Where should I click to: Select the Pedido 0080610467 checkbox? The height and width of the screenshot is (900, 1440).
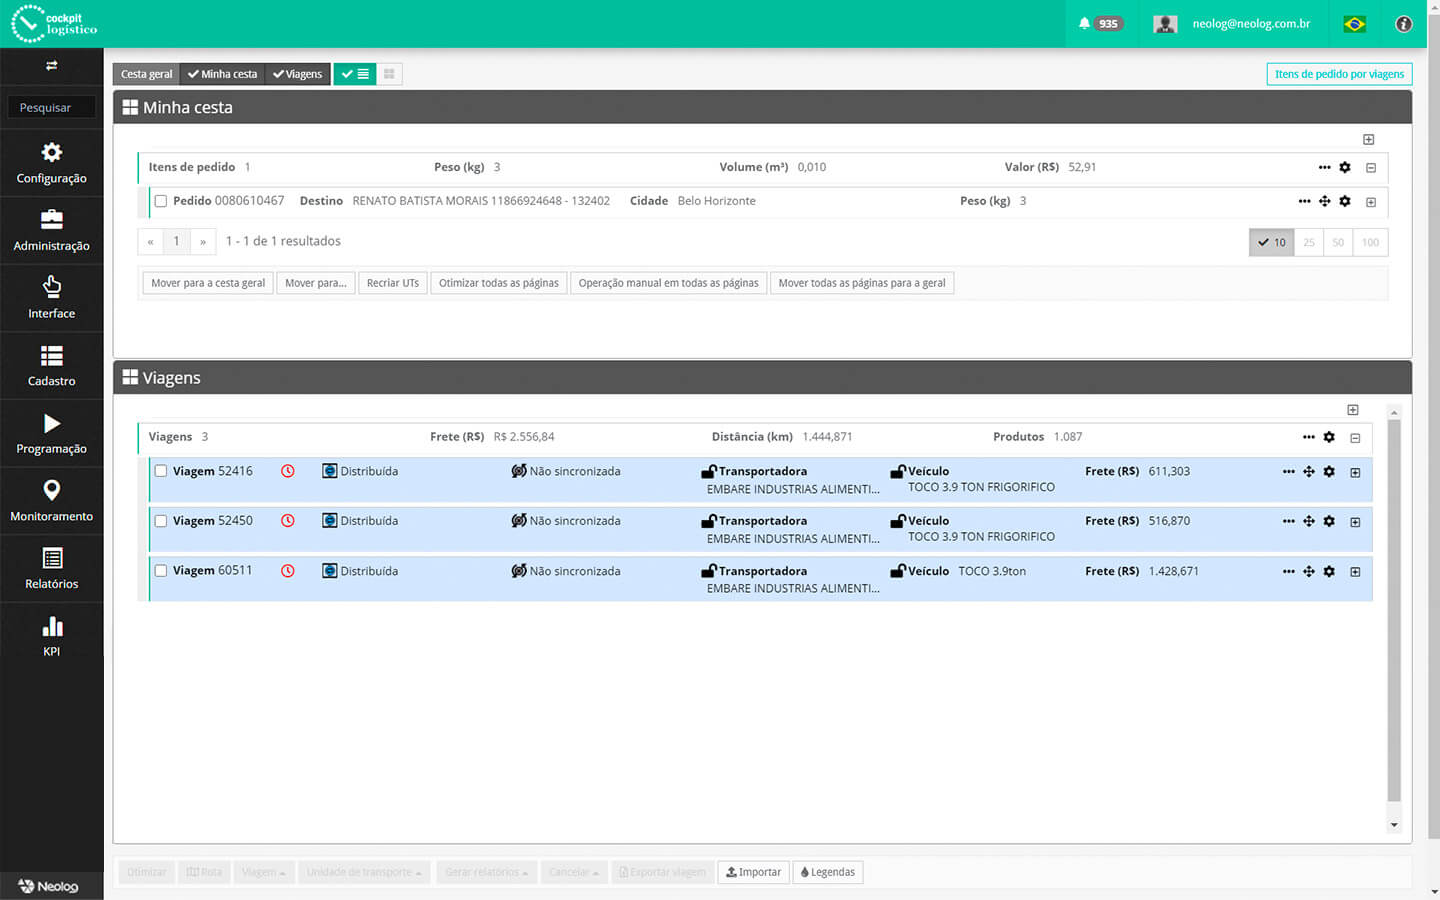point(161,201)
